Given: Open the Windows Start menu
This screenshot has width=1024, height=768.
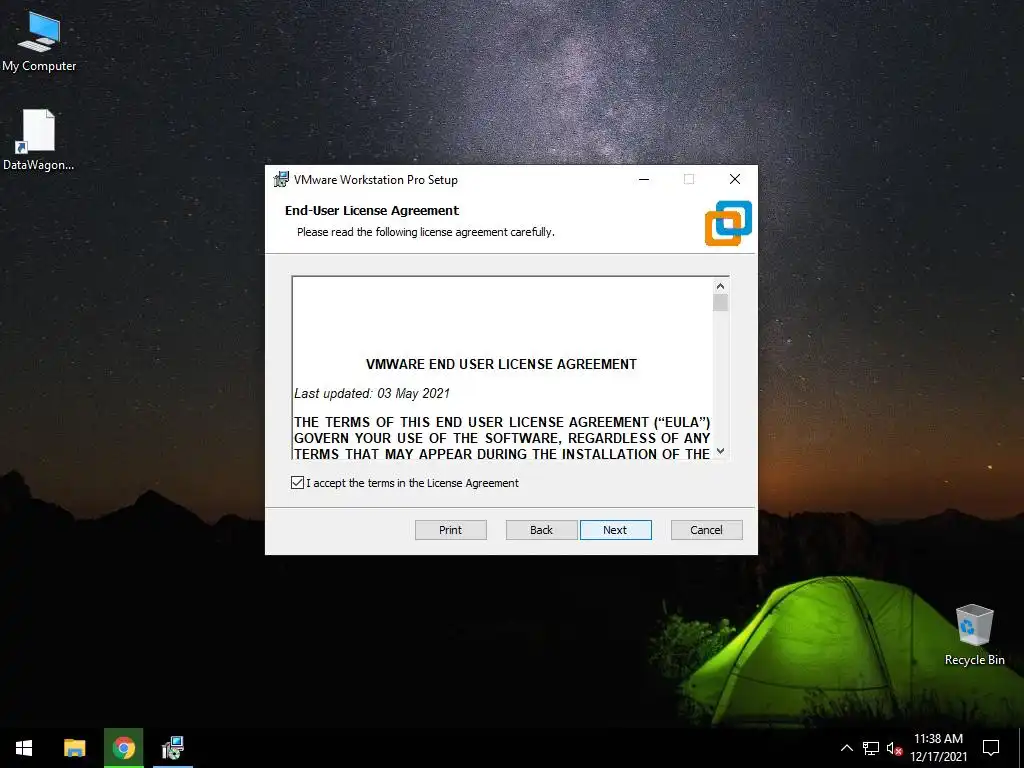Looking at the screenshot, I should 24,748.
